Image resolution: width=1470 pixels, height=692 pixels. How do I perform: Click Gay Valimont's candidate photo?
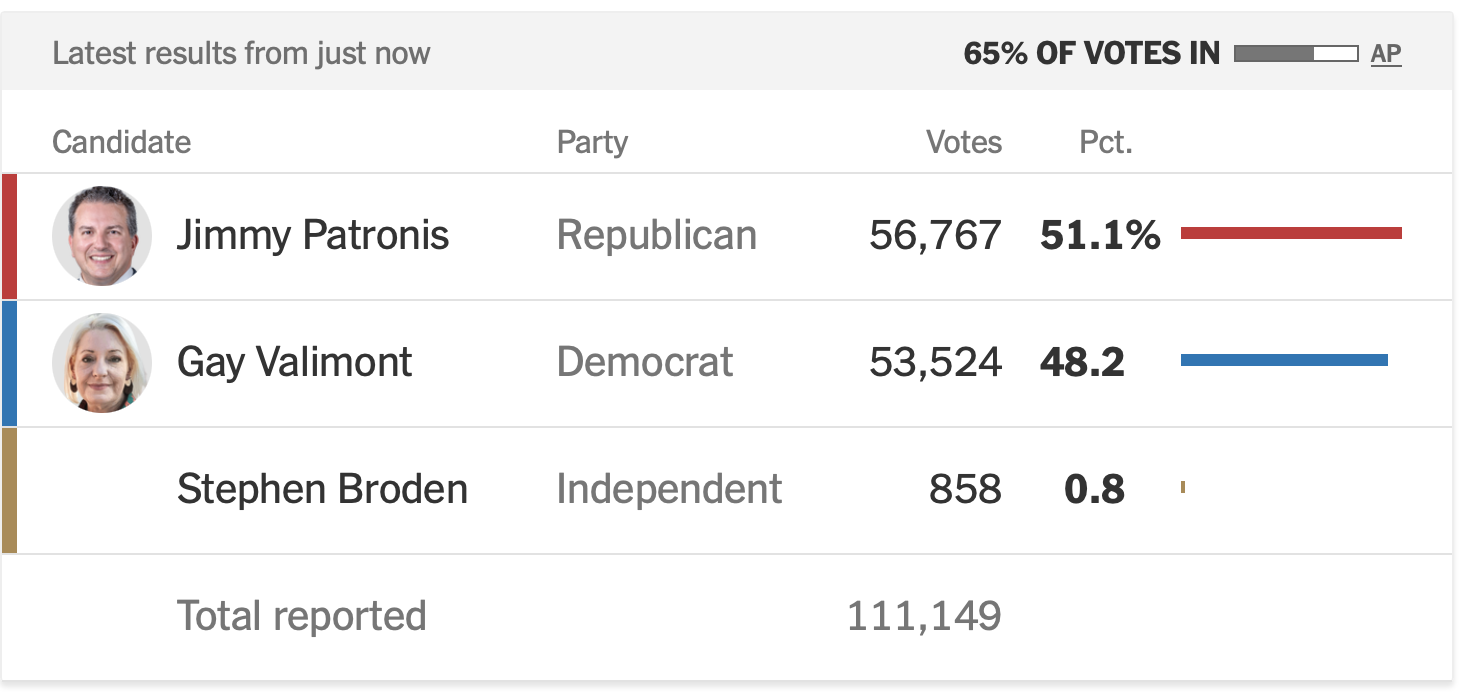coord(102,363)
